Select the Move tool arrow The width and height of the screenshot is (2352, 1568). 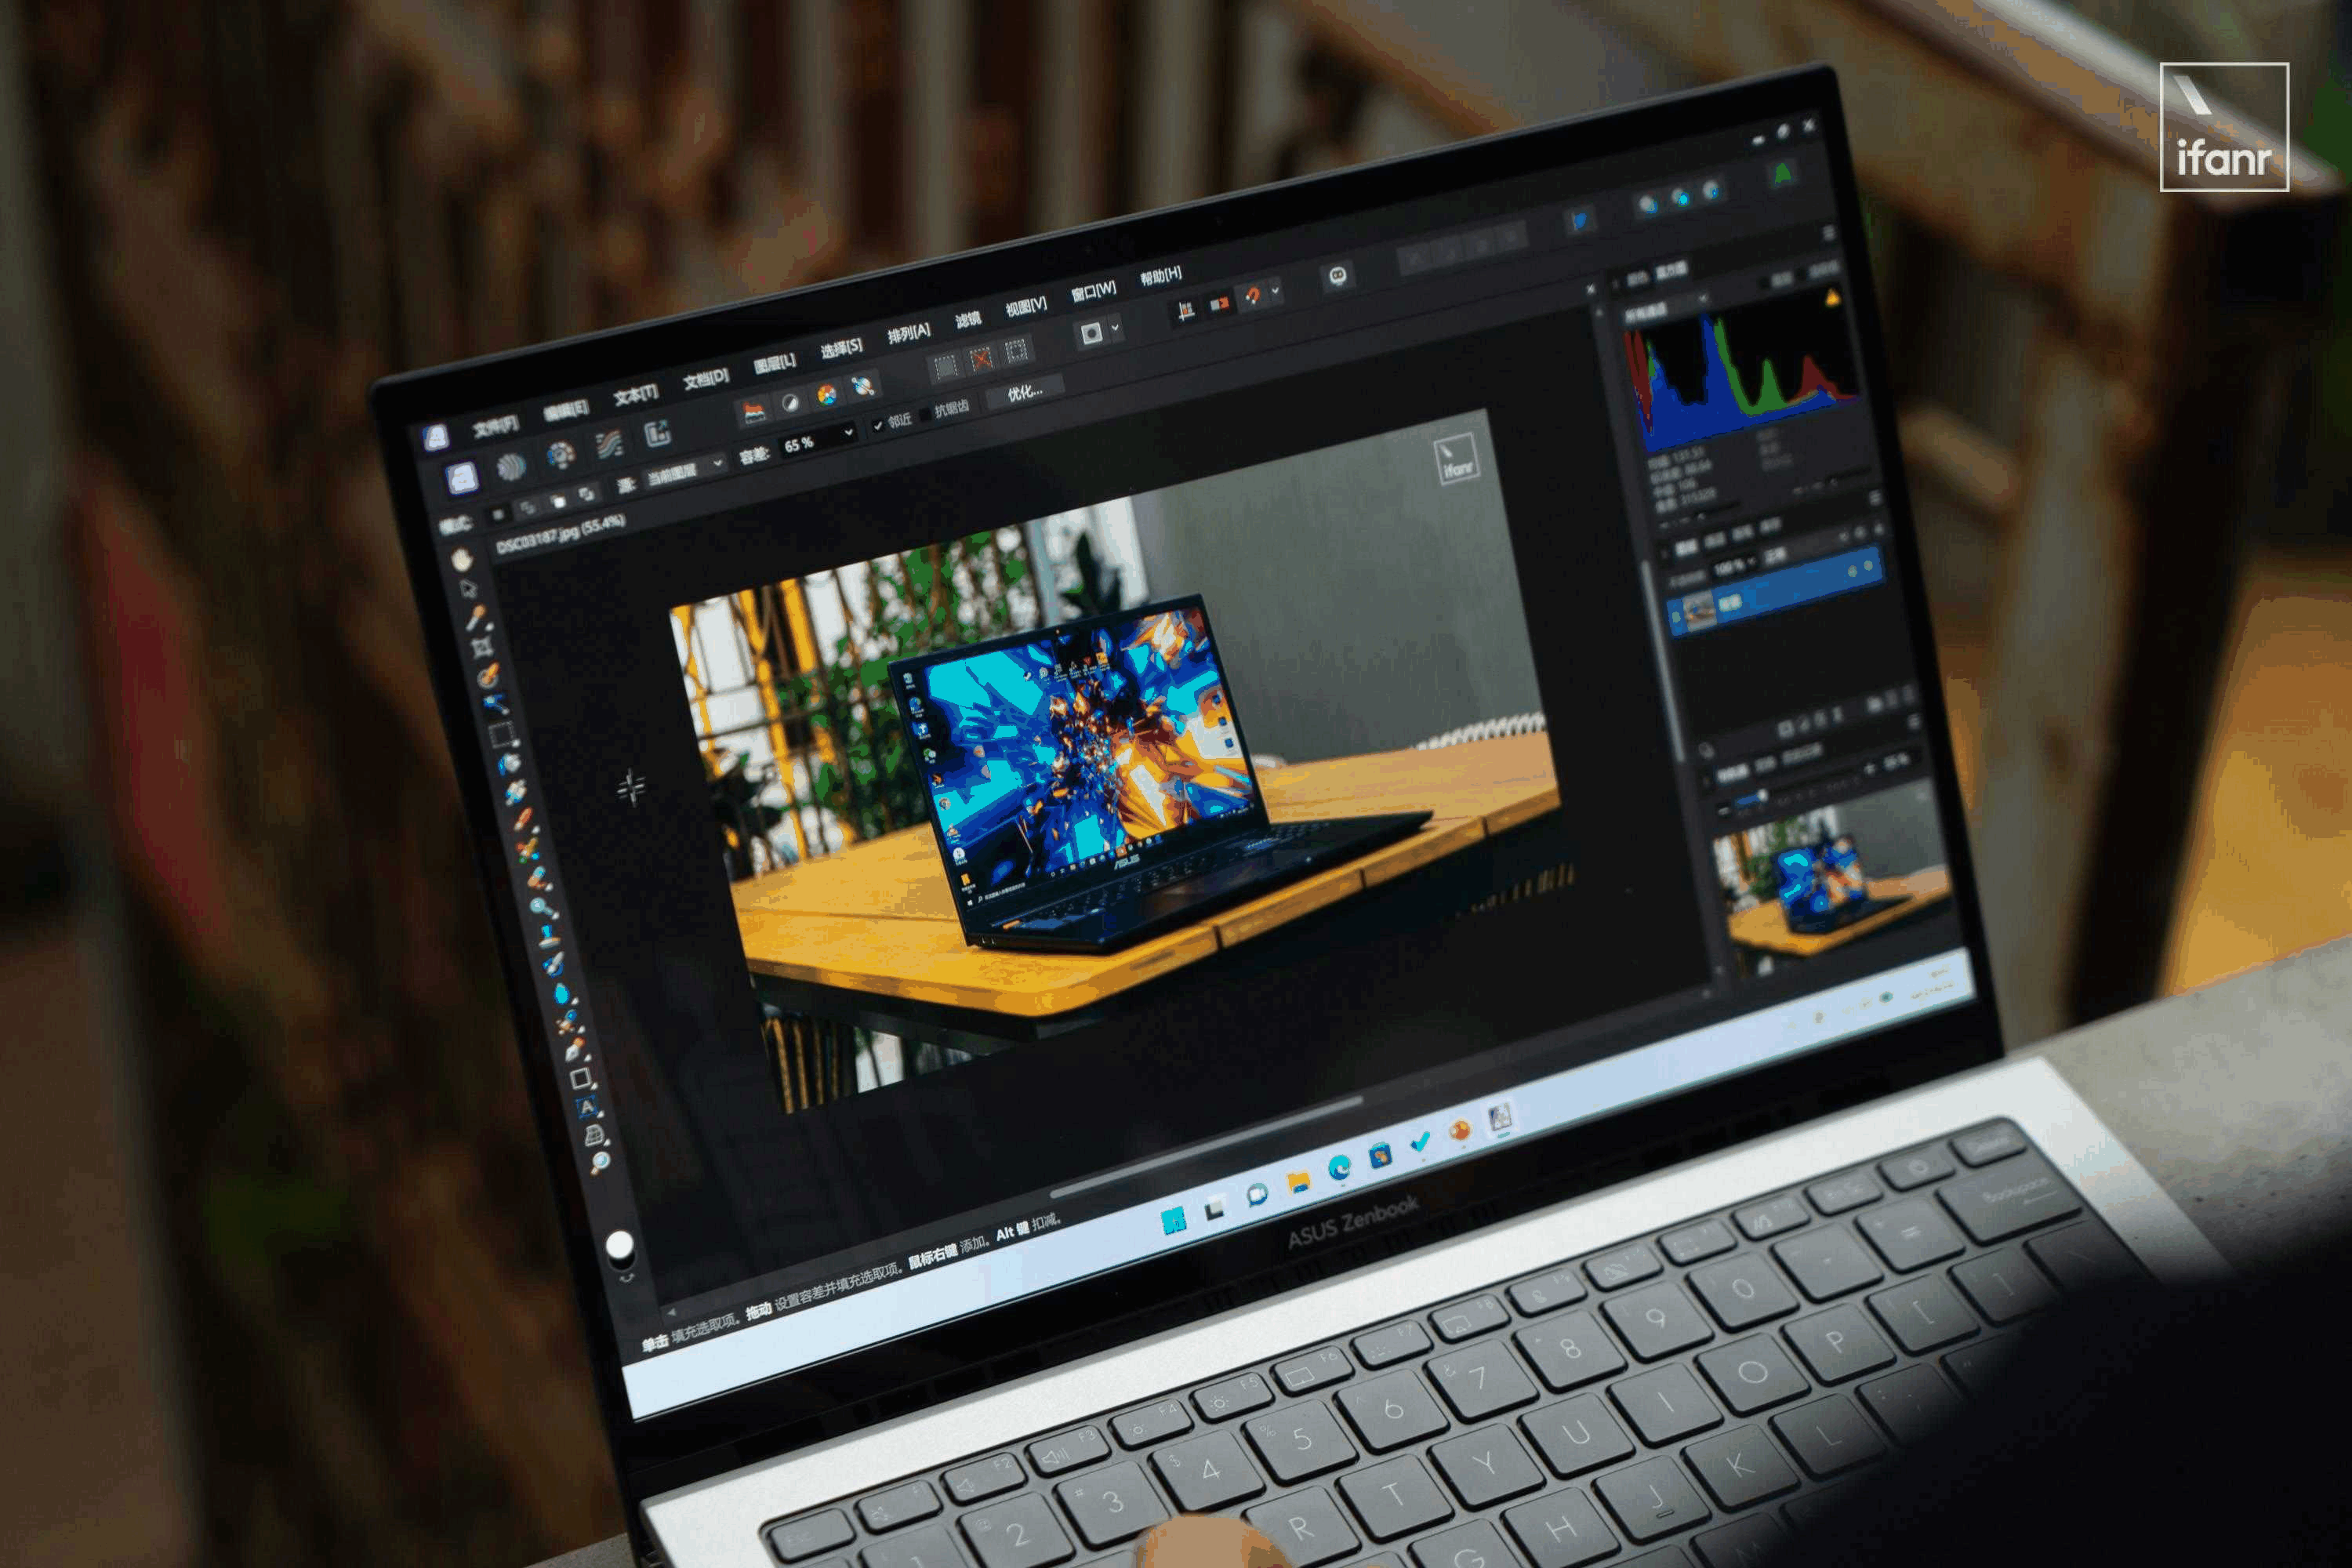click(468, 589)
